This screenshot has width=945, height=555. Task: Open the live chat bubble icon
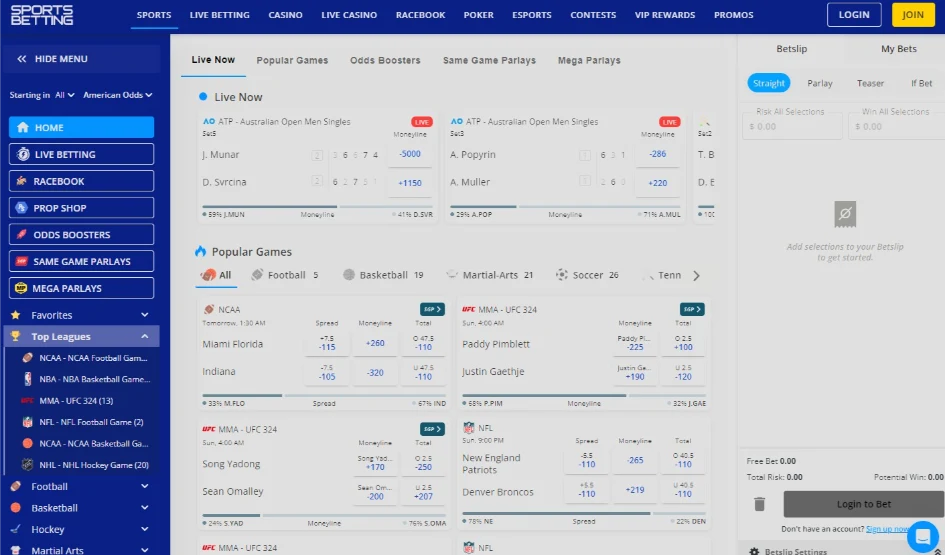(x=923, y=535)
